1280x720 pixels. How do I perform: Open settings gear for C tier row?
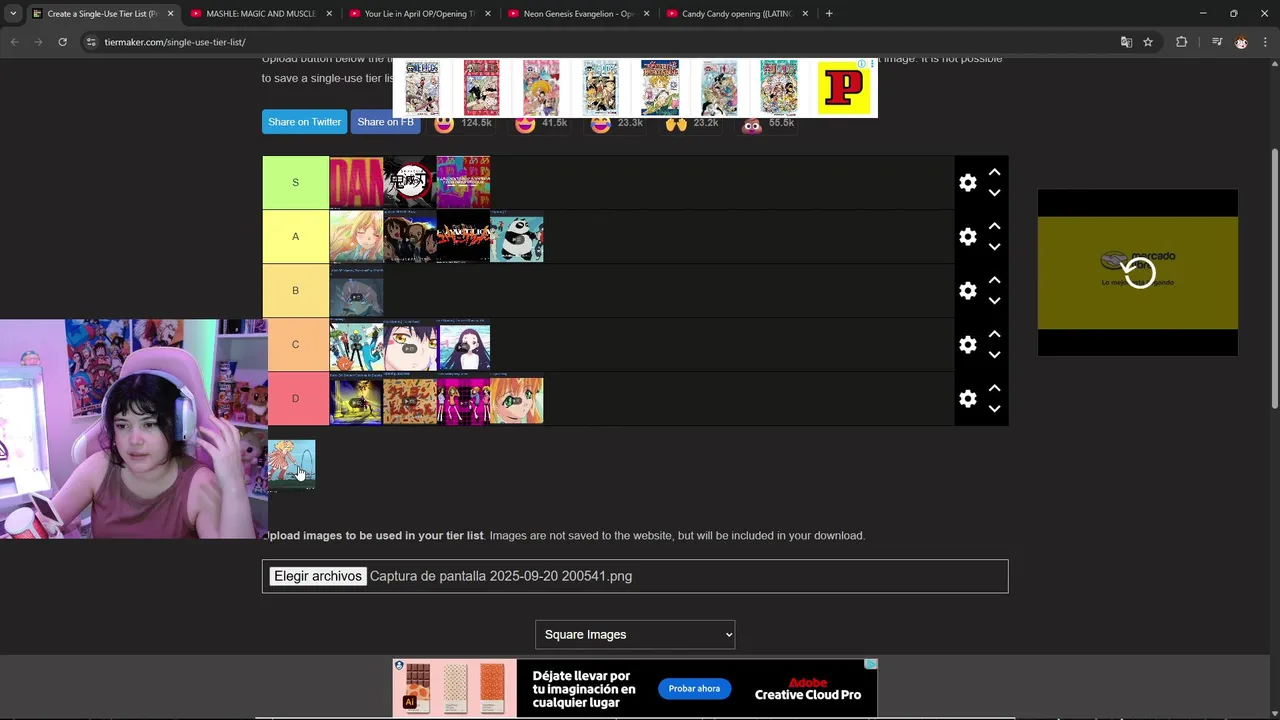967,345
